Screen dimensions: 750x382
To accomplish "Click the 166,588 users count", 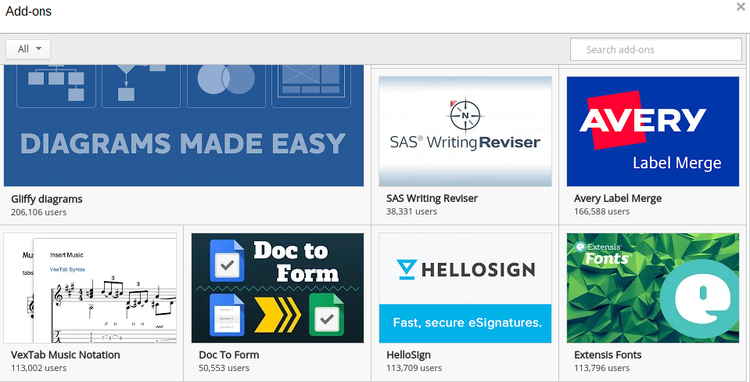I will coord(602,211).
